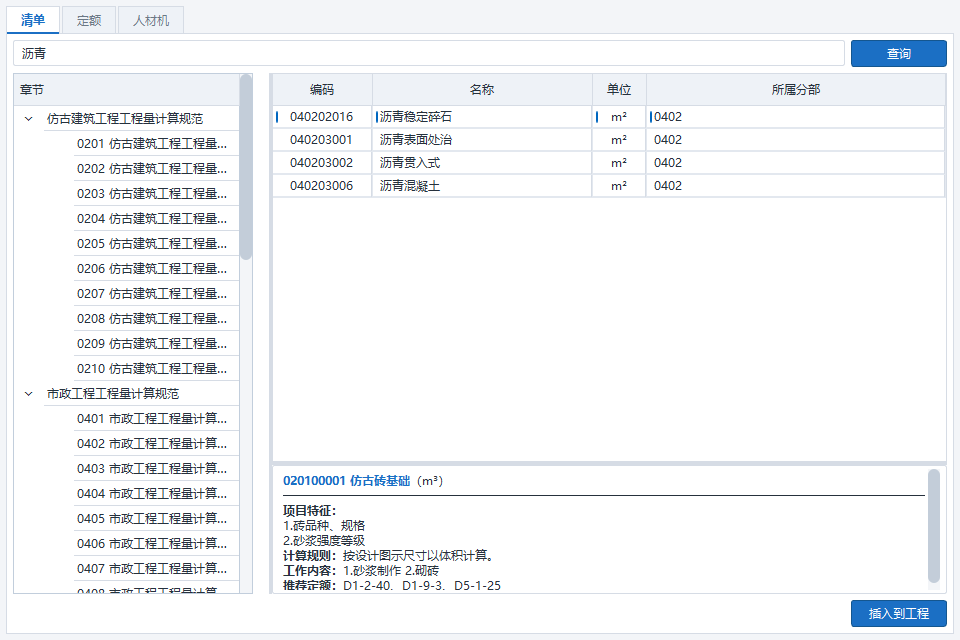Open the 人材机 tab
The height and width of the screenshot is (640, 960).
(151, 20)
